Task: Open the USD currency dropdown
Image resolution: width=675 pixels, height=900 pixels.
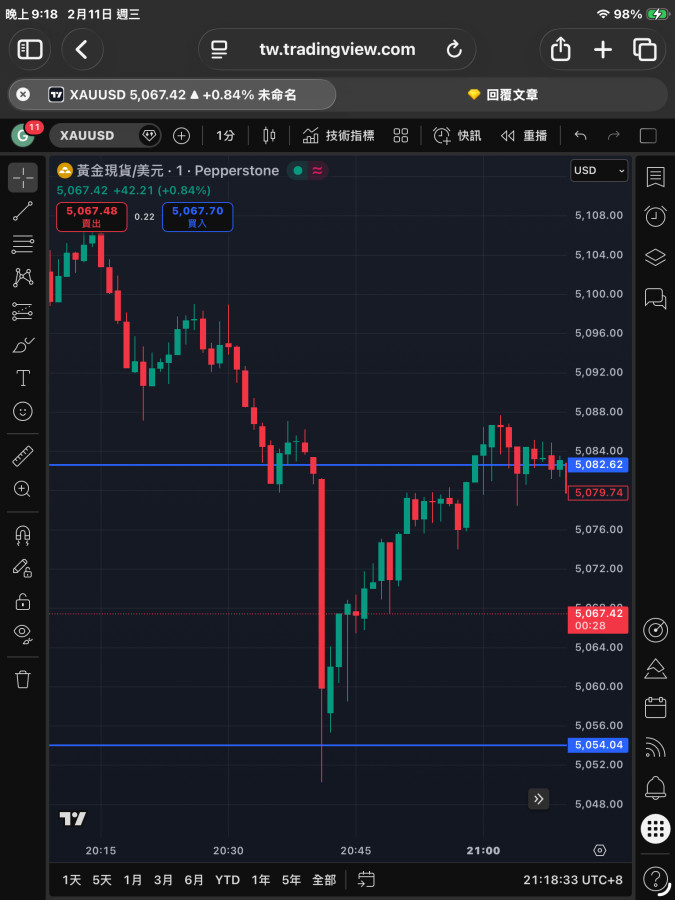Action: (x=599, y=170)
